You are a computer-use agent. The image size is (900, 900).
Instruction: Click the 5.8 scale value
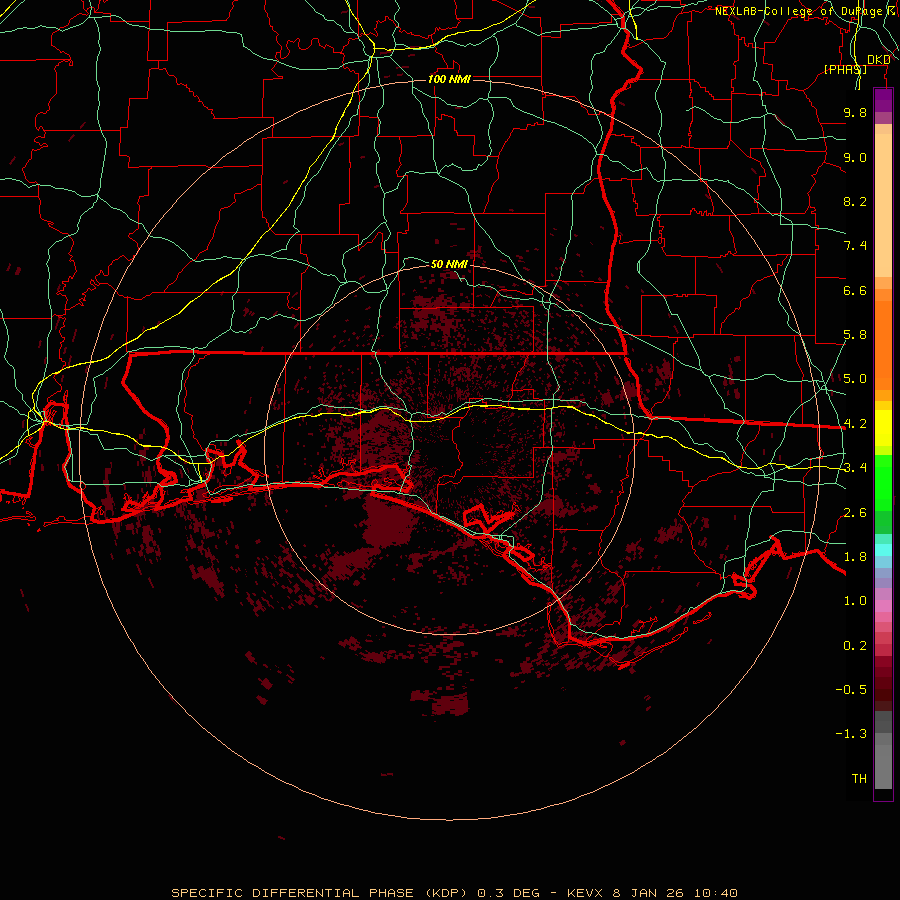pos(855,335)
